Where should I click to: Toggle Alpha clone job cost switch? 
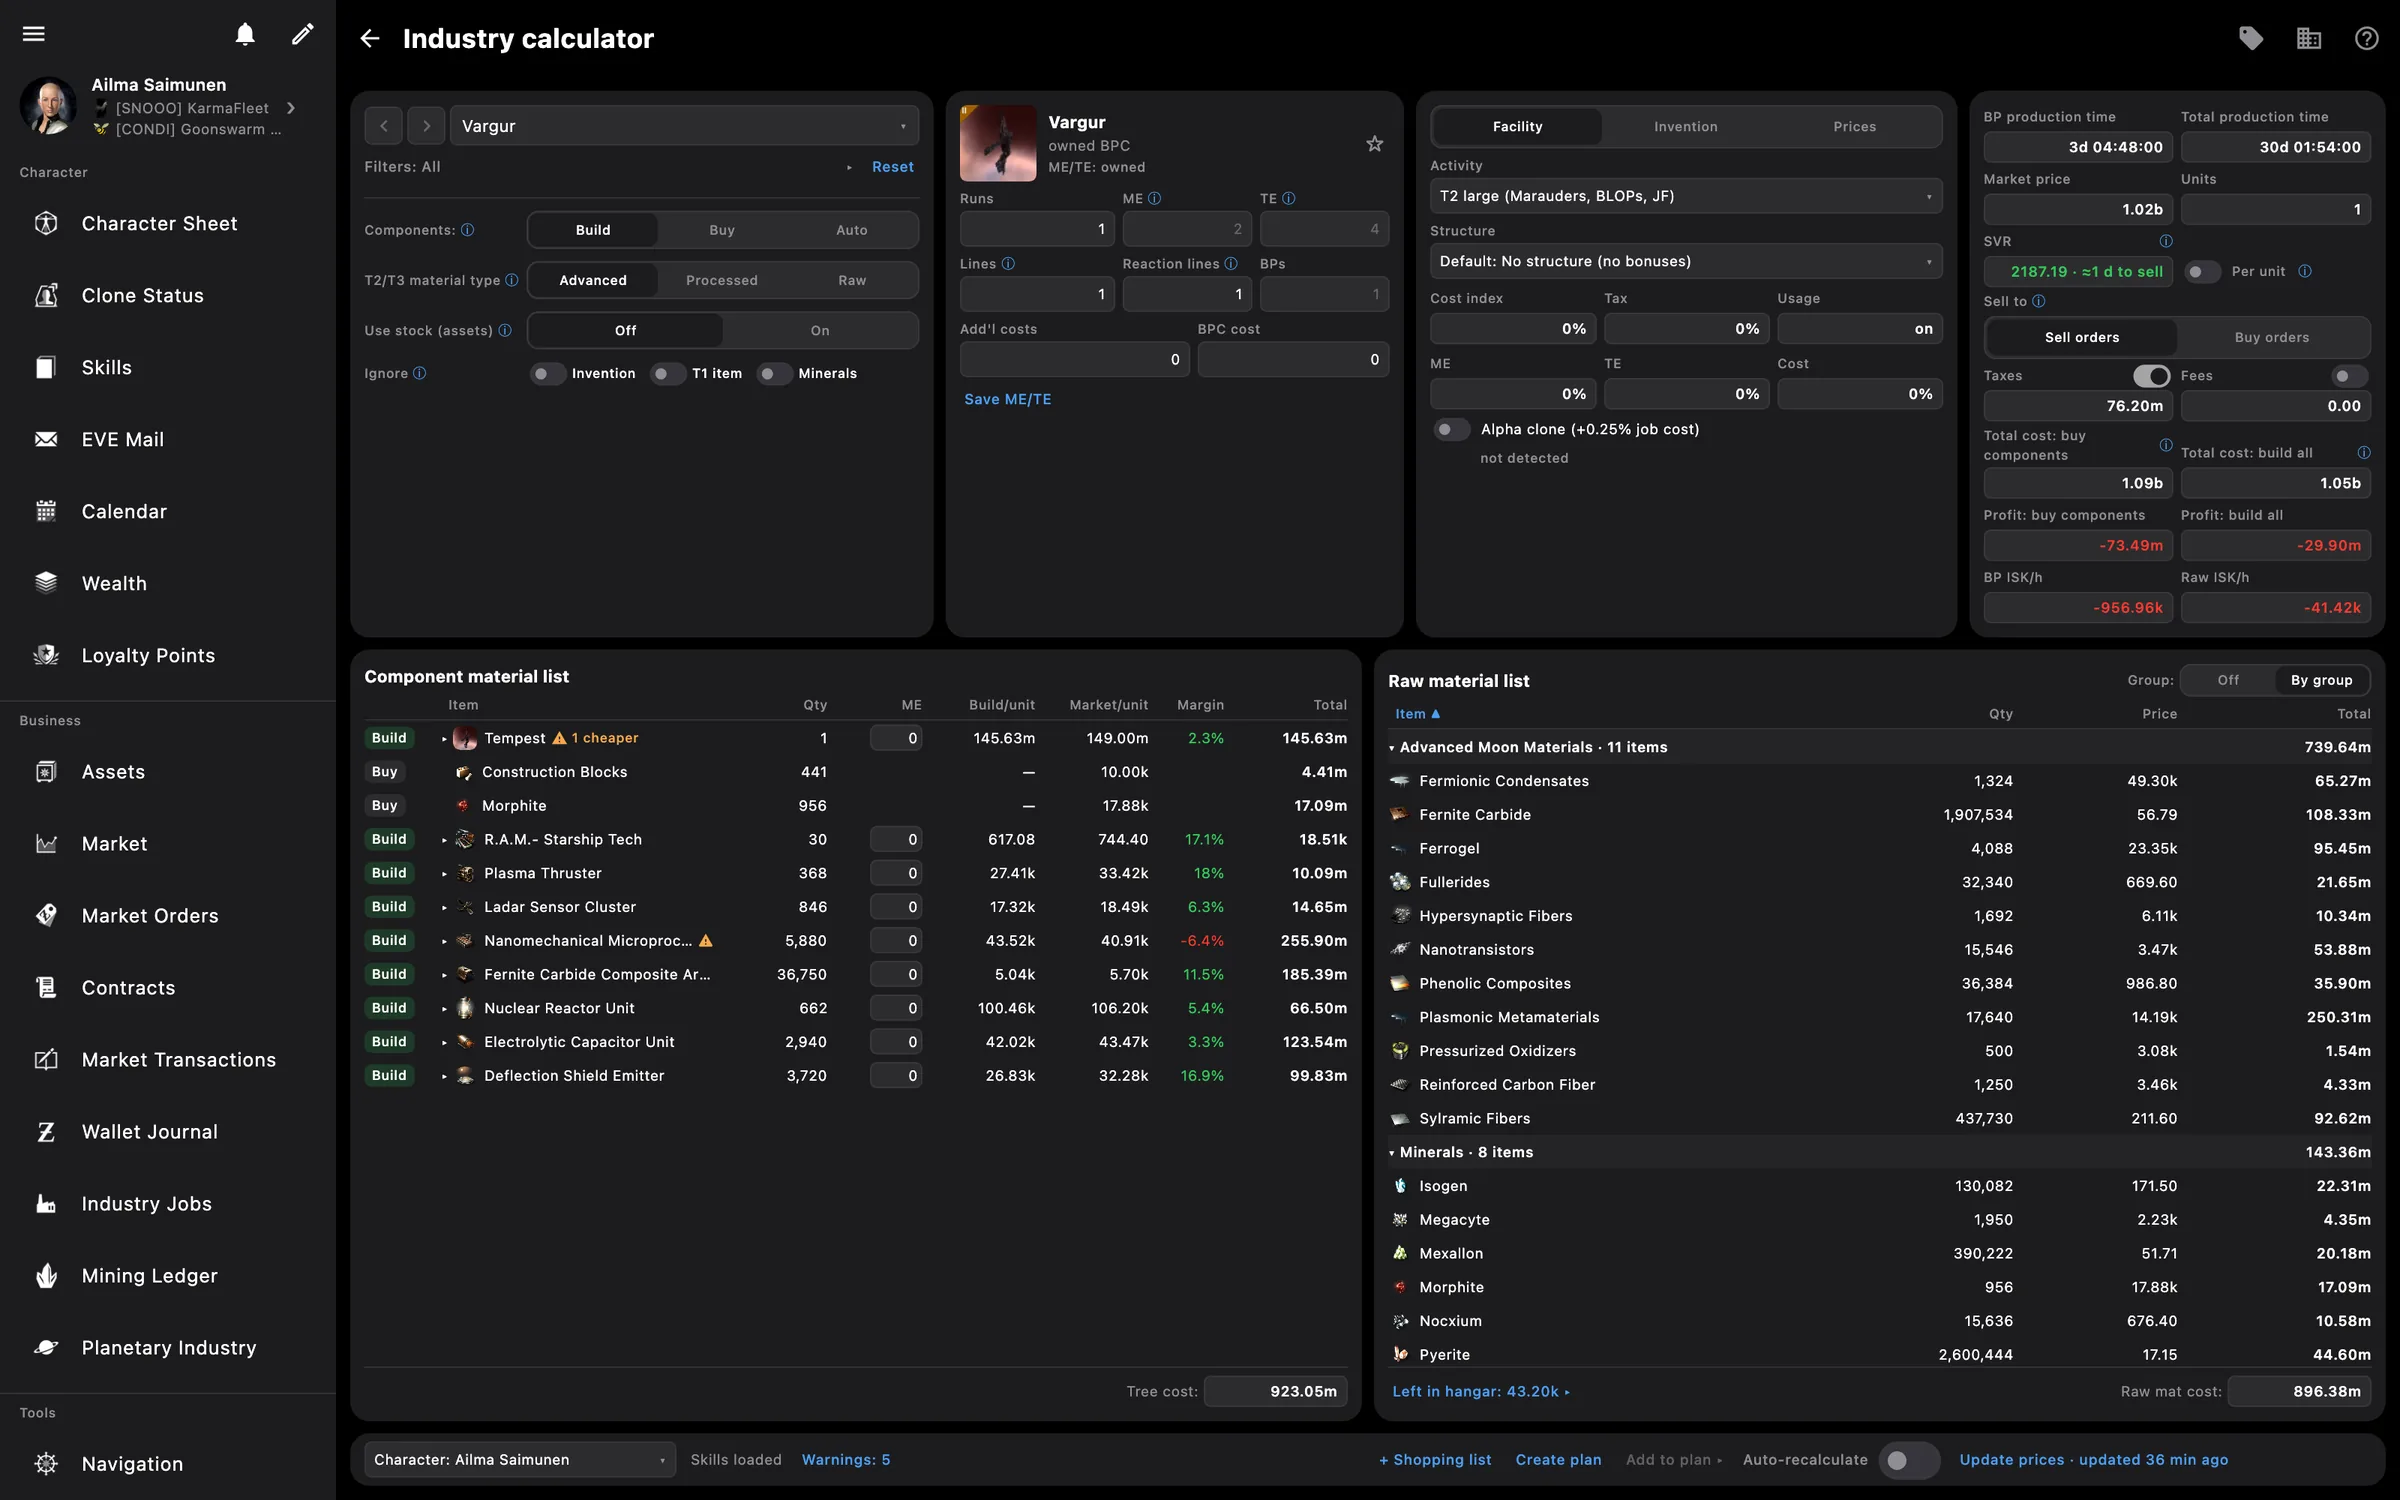click(1450, 429)
